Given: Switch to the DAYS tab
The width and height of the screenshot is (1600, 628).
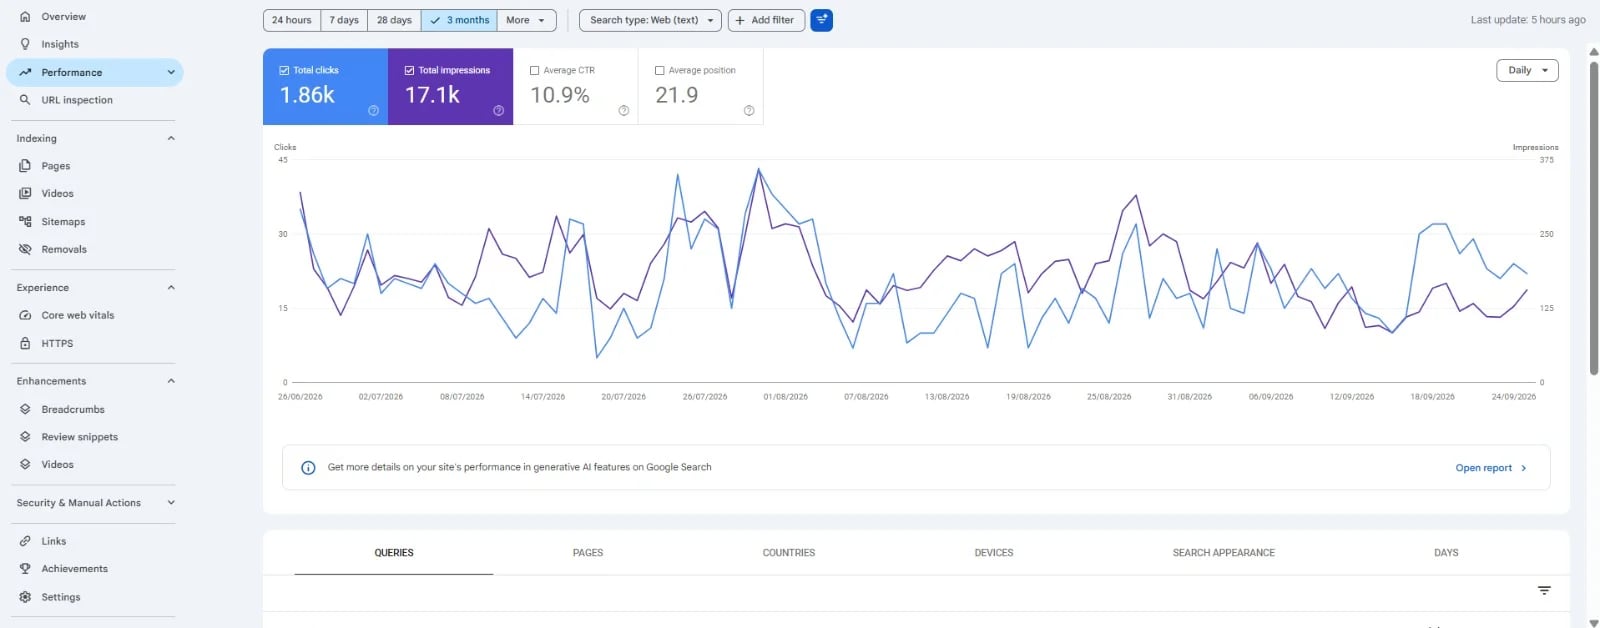Looking at the screenshot, I should (x=1446, y=553).
